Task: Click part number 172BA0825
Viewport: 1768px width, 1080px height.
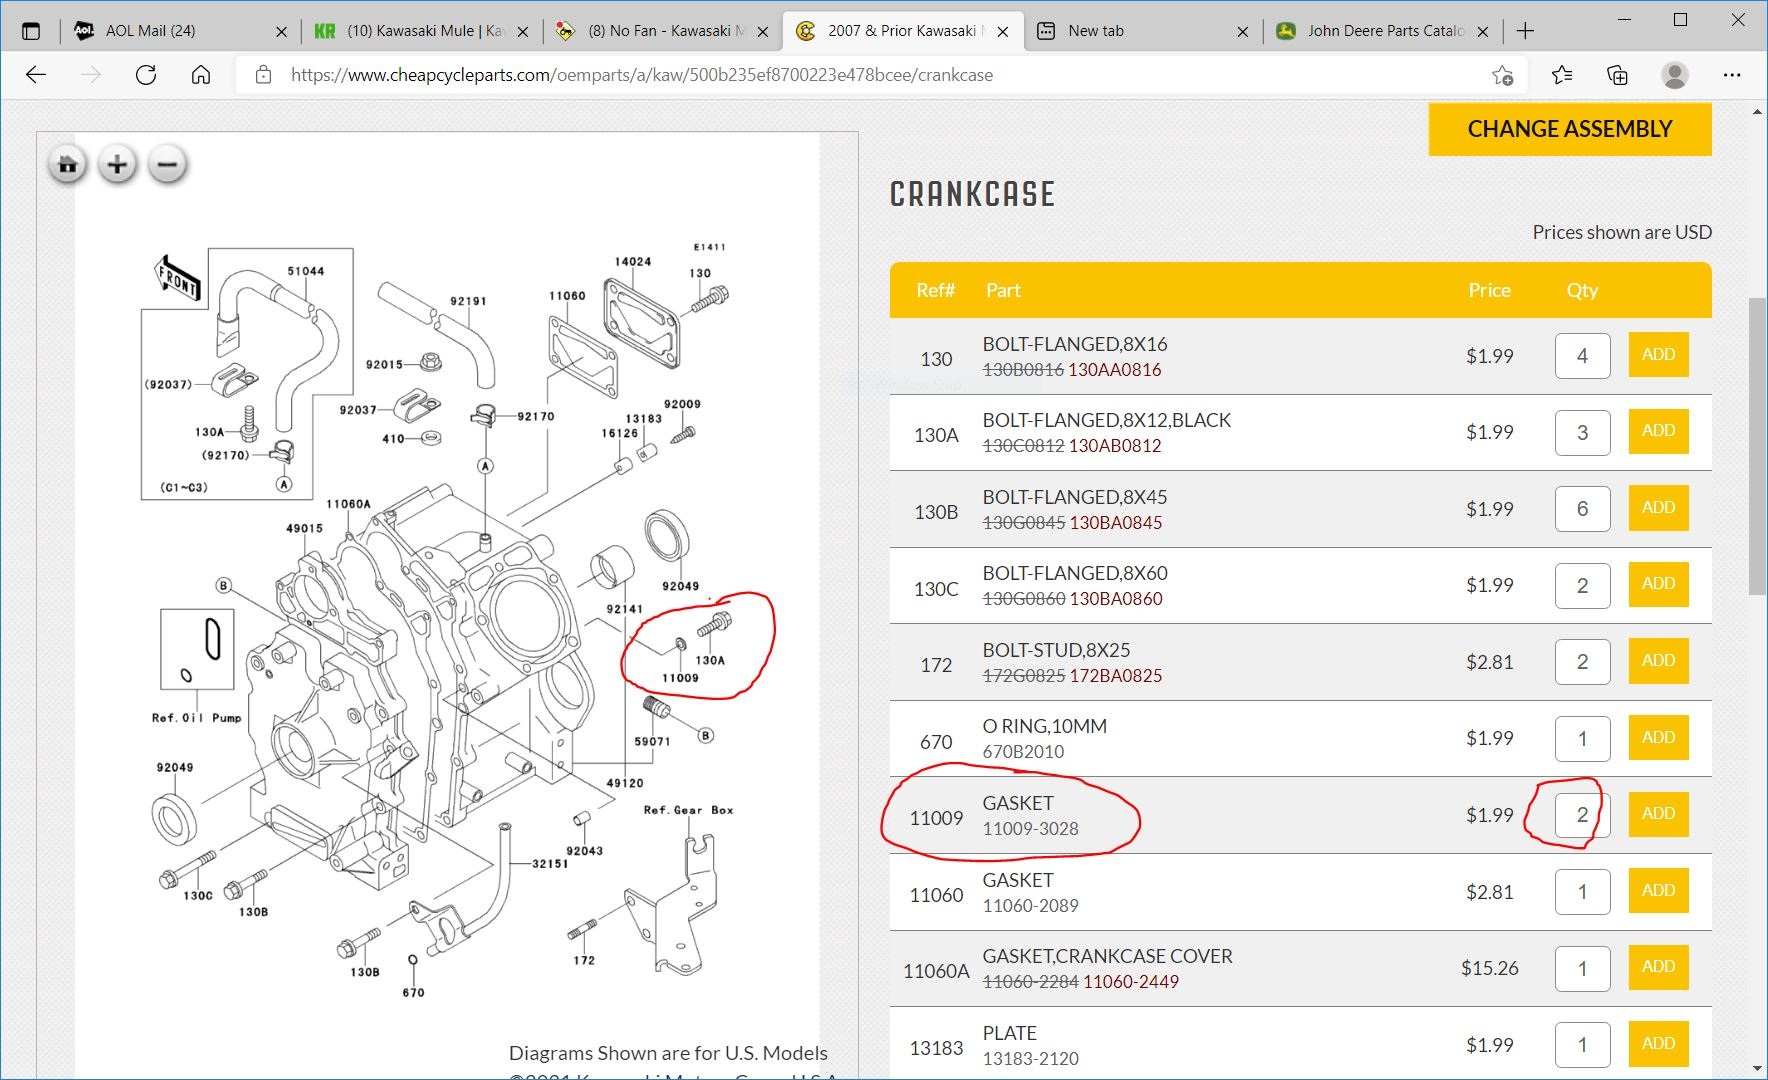Action: pyautogui.click(x=1116, y=676)
